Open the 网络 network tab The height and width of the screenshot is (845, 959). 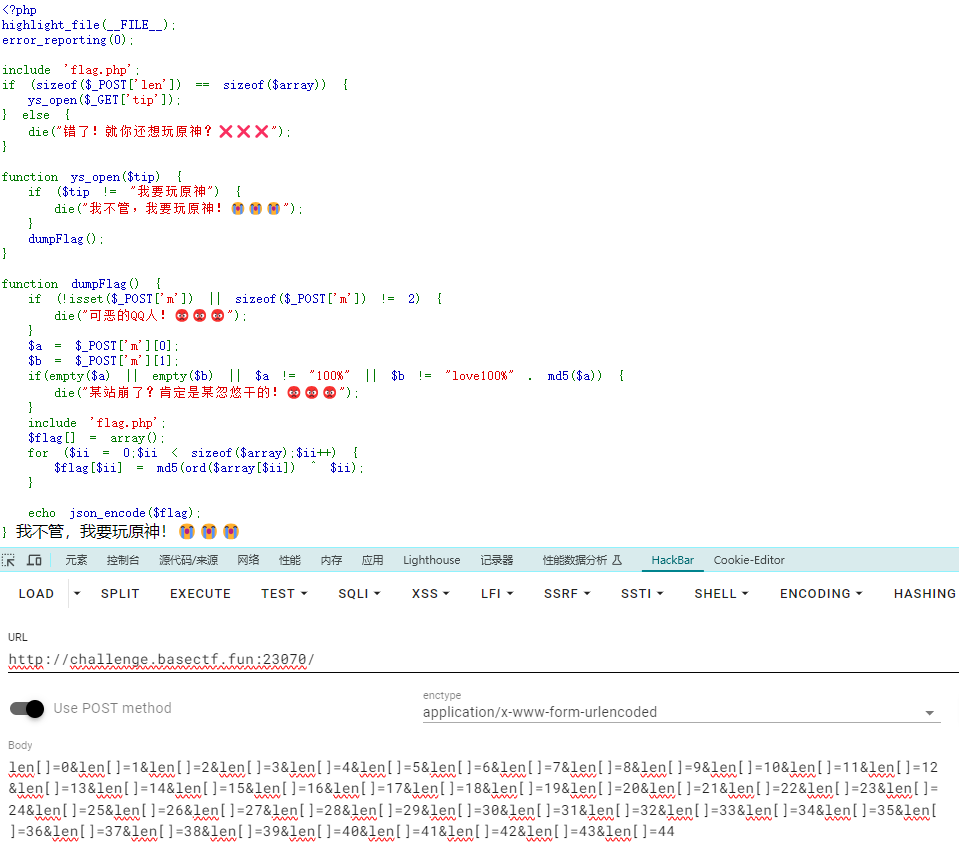pyautogui.click(x=248, y=560)
